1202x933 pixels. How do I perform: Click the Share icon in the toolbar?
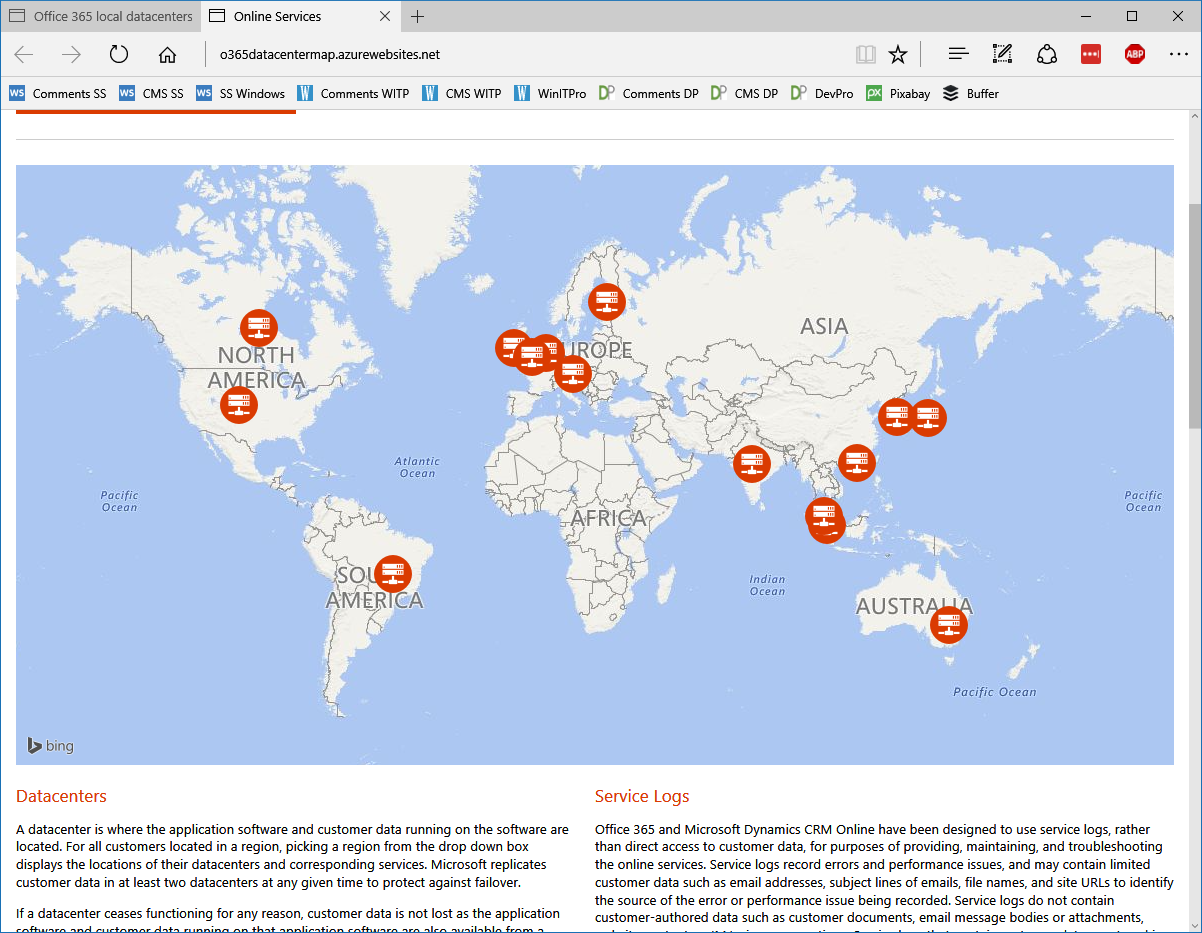coord(1047,54)
